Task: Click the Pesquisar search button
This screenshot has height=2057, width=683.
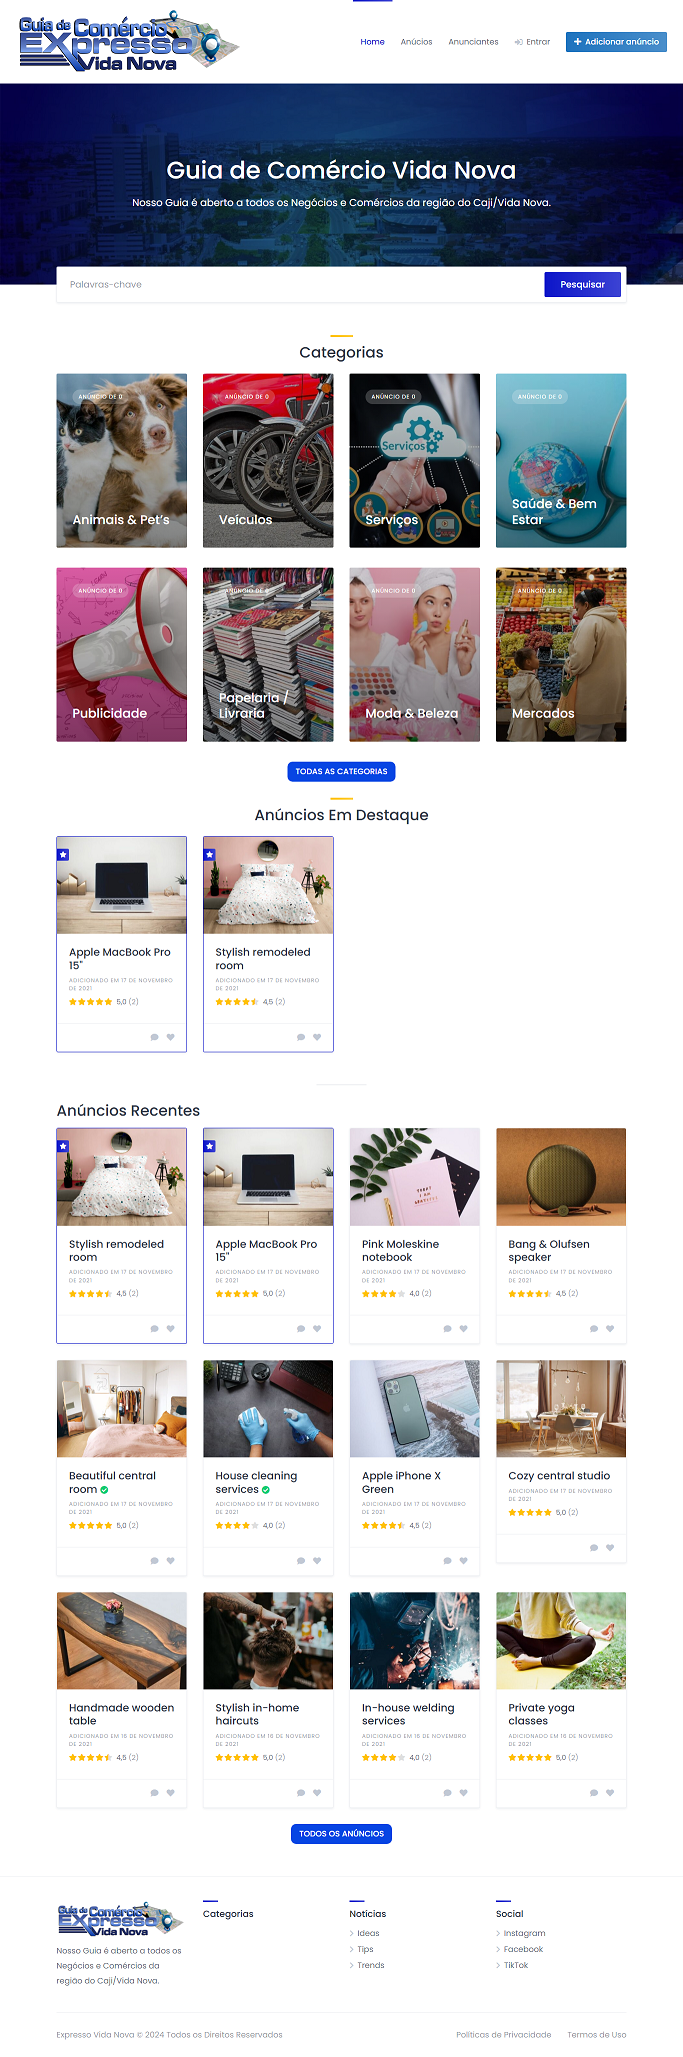Action: coord(582,285)
